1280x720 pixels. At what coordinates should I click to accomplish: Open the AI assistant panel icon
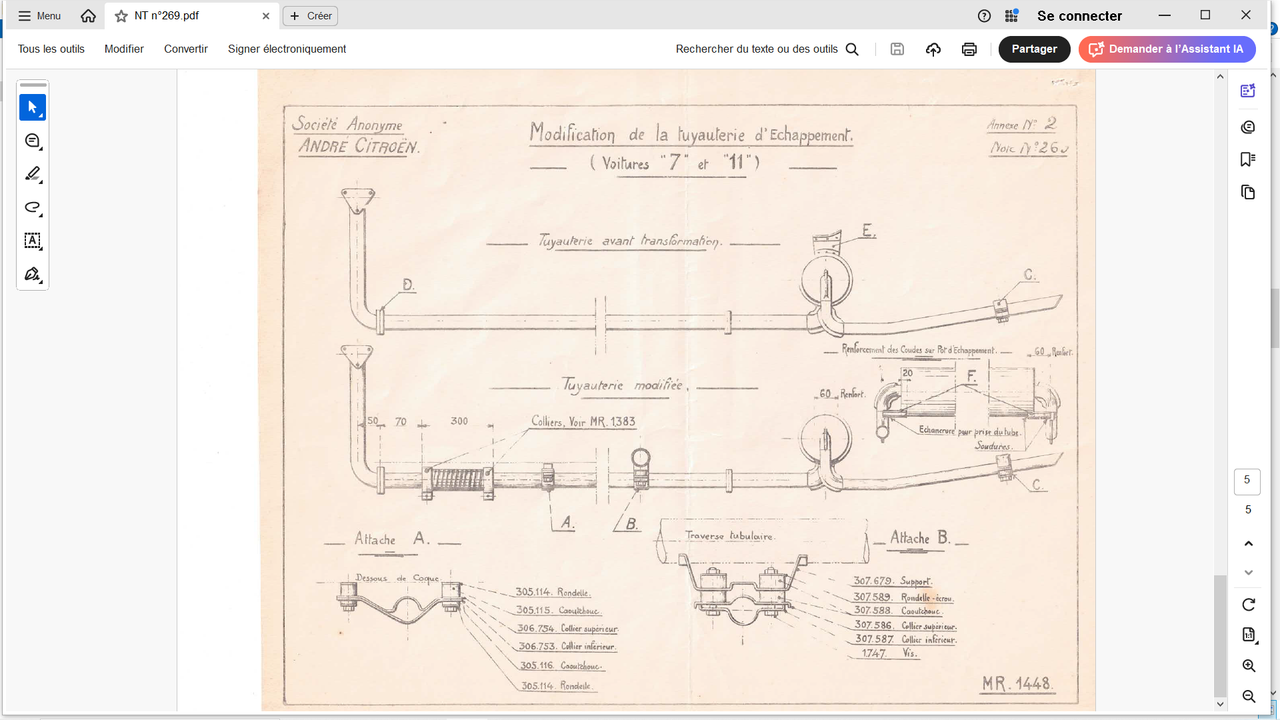point(1247,91)
